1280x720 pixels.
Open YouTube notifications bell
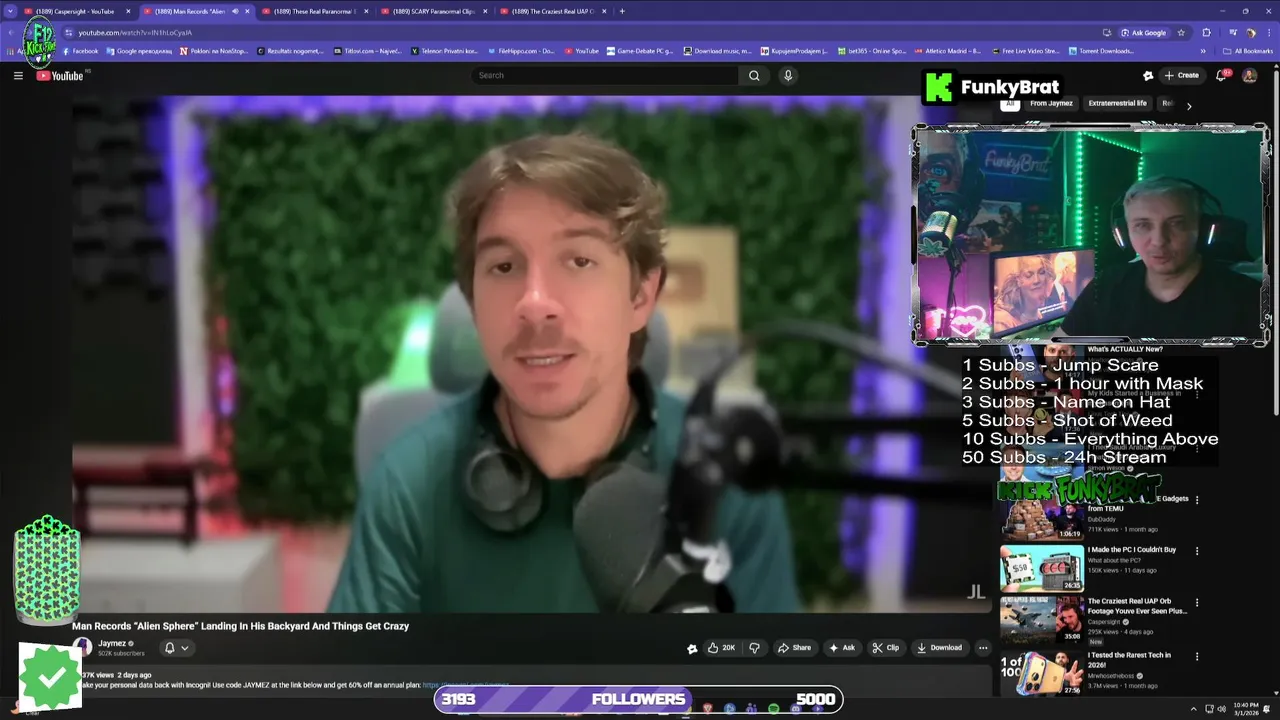coord(1222,75)
